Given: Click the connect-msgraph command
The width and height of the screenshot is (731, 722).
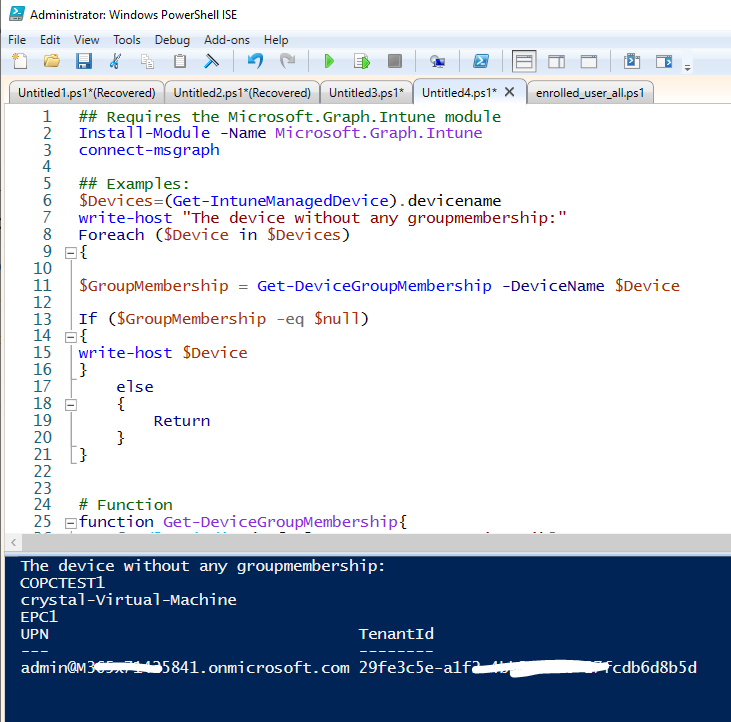Looking at the screenshot, I should [x=149, y=150].
